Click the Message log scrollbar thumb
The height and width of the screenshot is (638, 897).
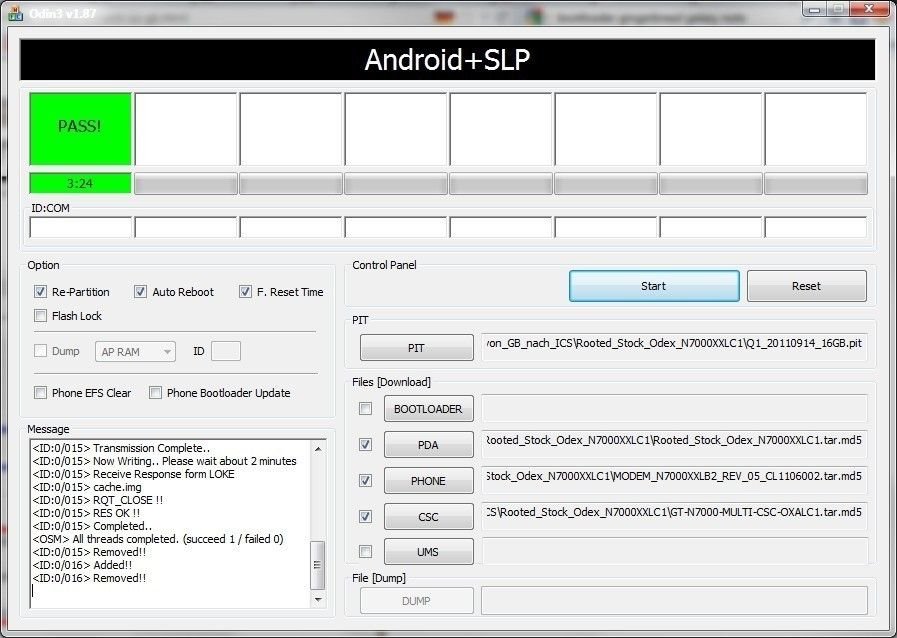click(318, 565)
